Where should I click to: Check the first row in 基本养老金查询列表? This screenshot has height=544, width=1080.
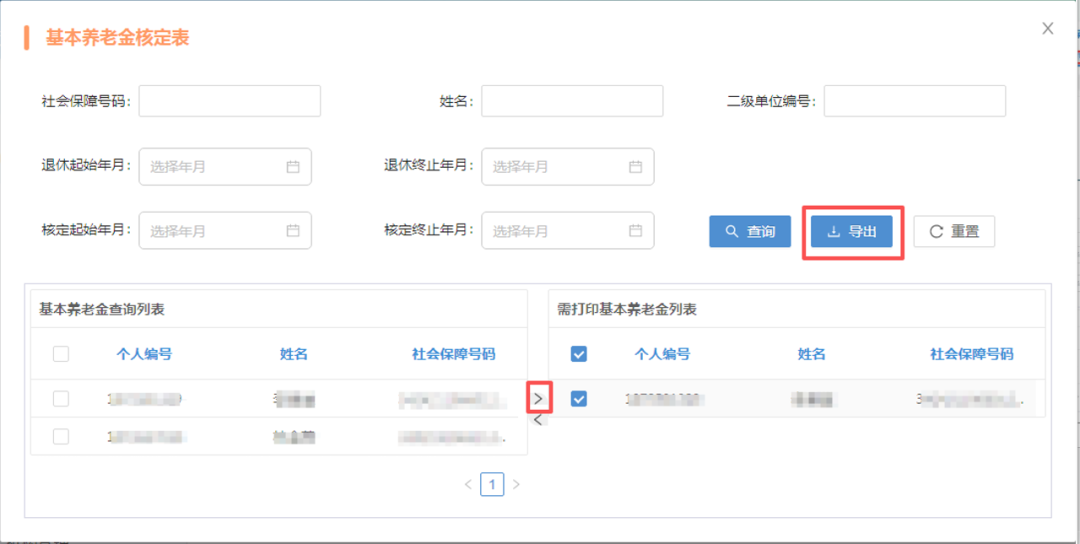tap(61, 398)
